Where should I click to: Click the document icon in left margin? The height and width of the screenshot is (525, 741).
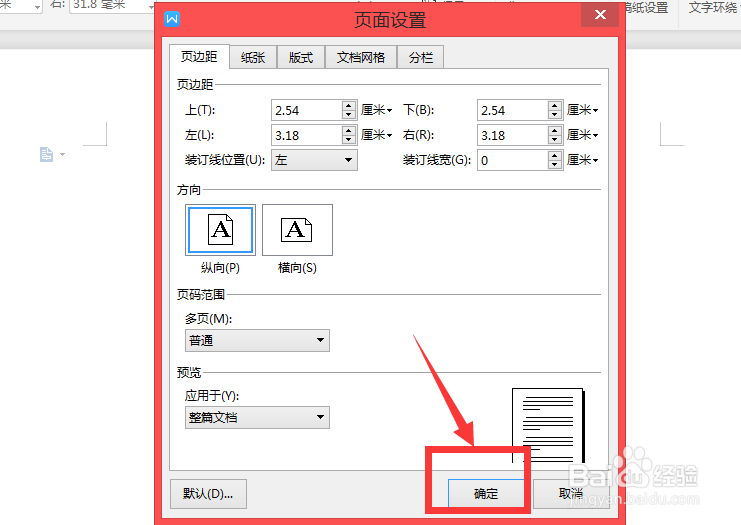(x=46, y=155)
